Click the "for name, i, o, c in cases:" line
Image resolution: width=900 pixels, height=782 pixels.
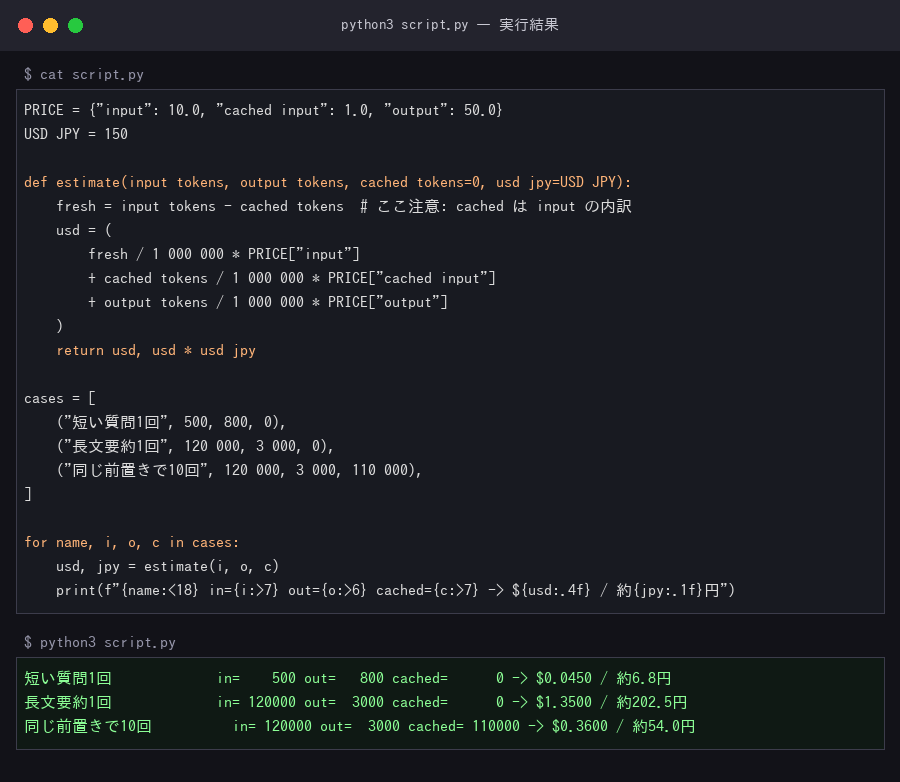click(131, 543)
